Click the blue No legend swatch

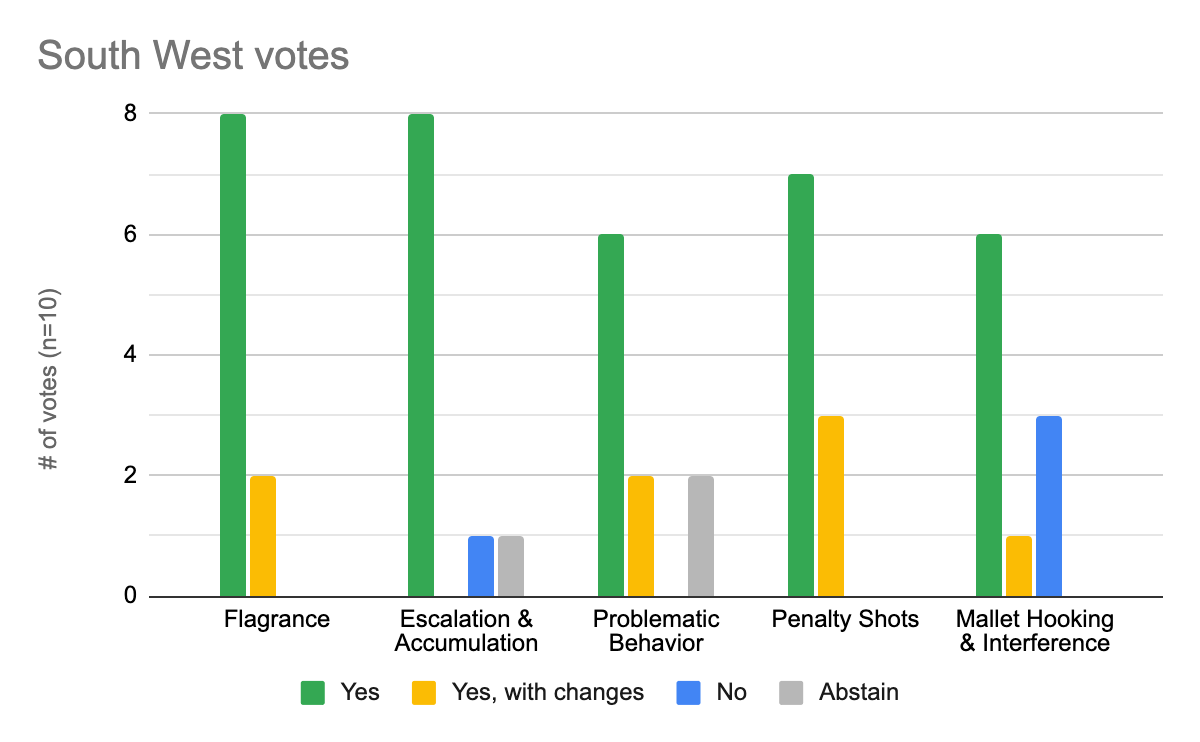pyautogui.click(x=690, y=692)
